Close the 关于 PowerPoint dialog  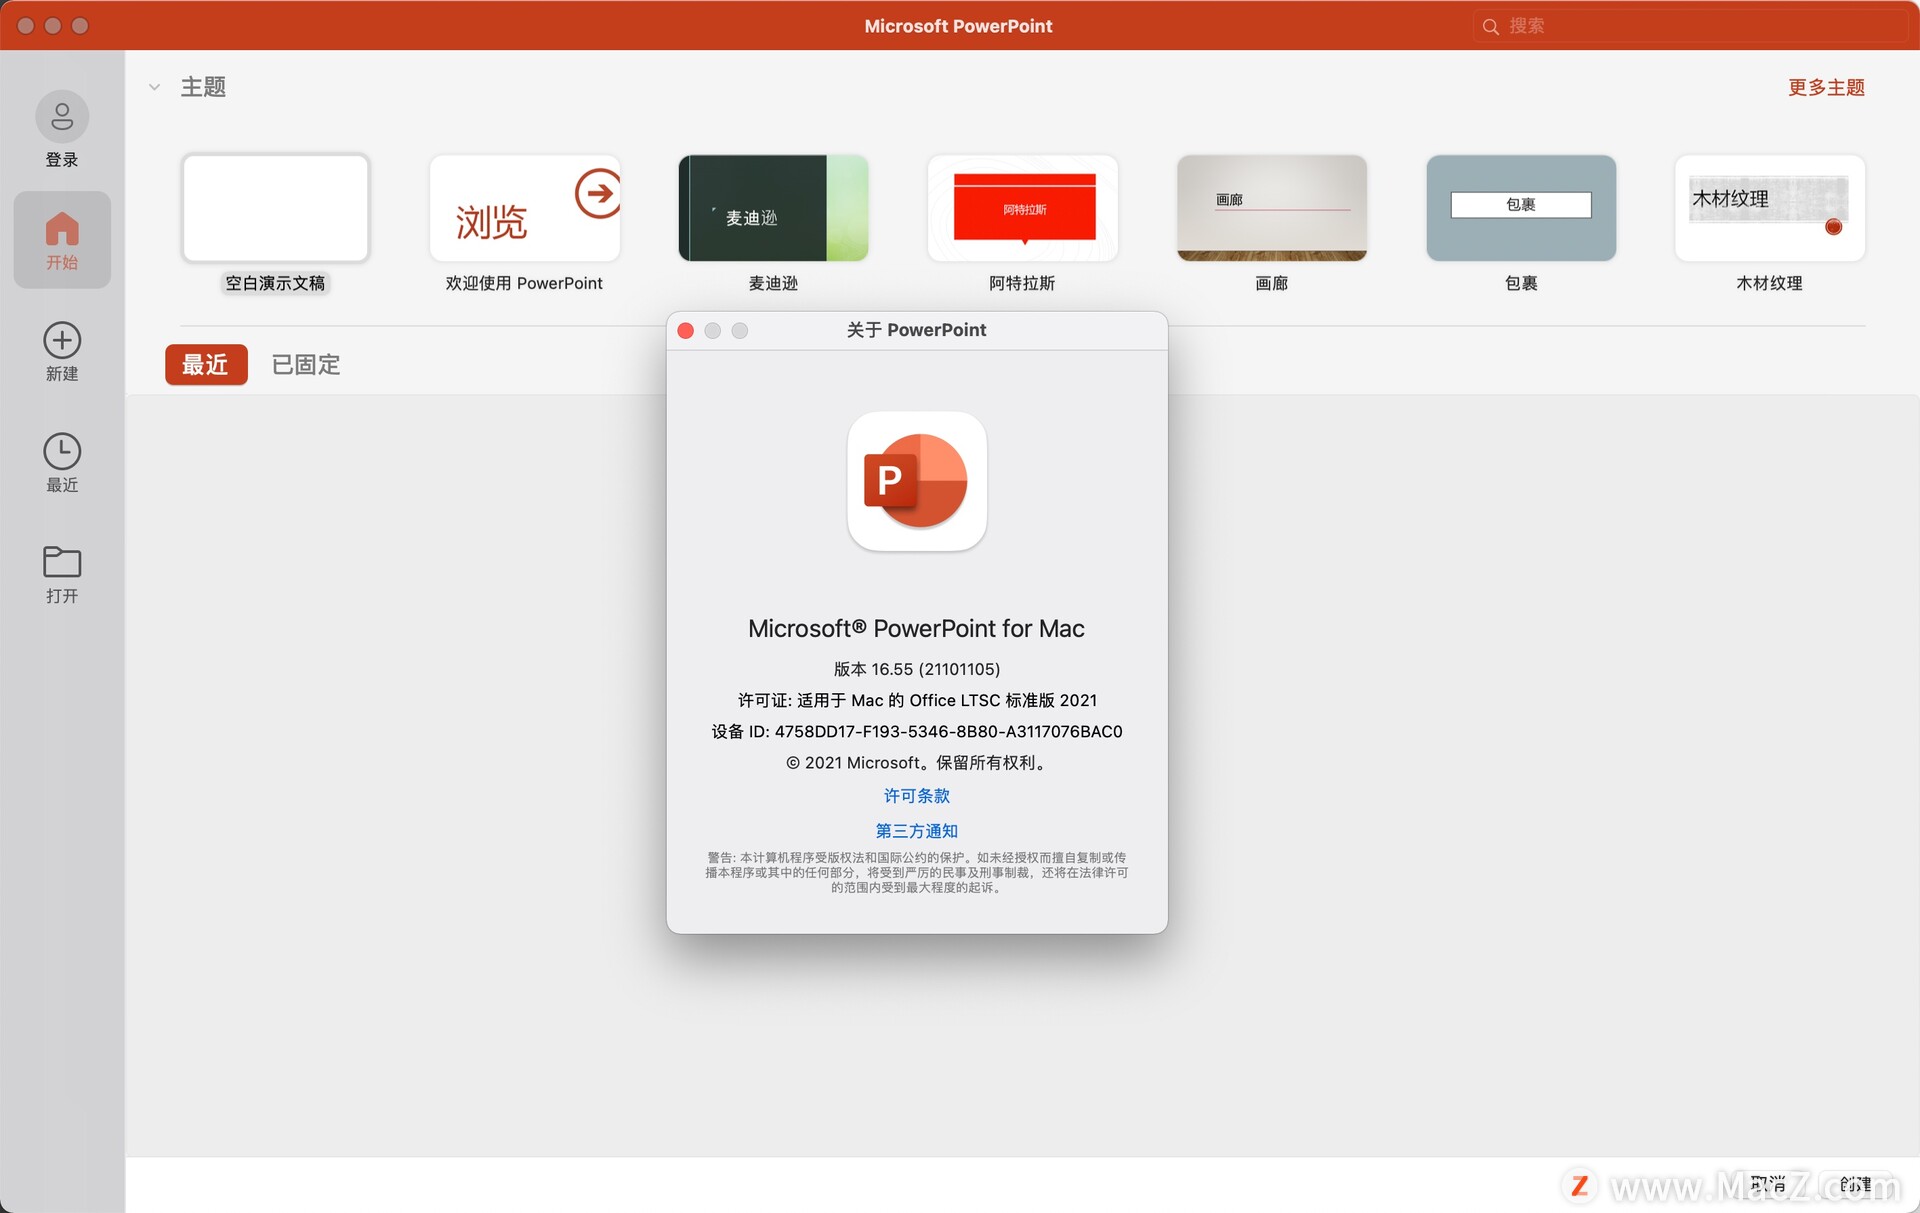tap(686, 331)
